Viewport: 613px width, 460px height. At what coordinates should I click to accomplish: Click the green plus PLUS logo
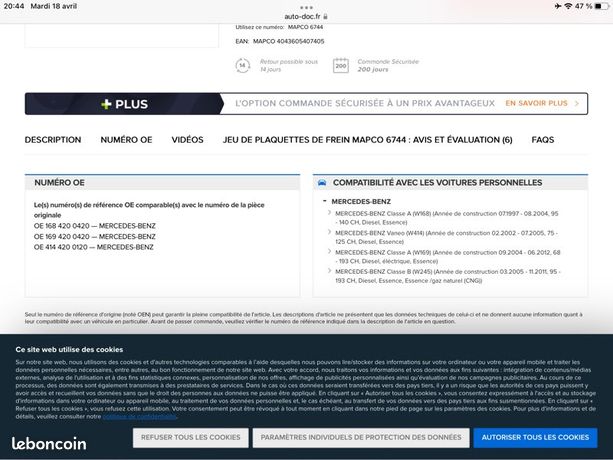click(x=124, y=104)
